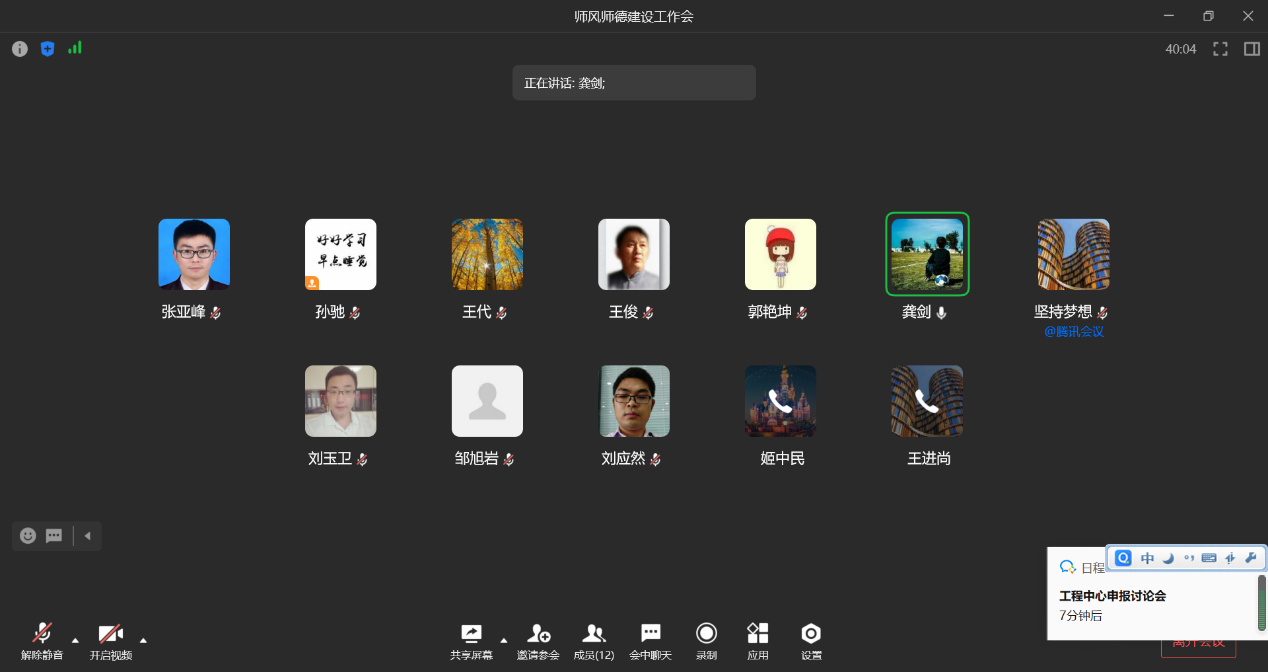Open the emoji reactions smiley icon

28,536
